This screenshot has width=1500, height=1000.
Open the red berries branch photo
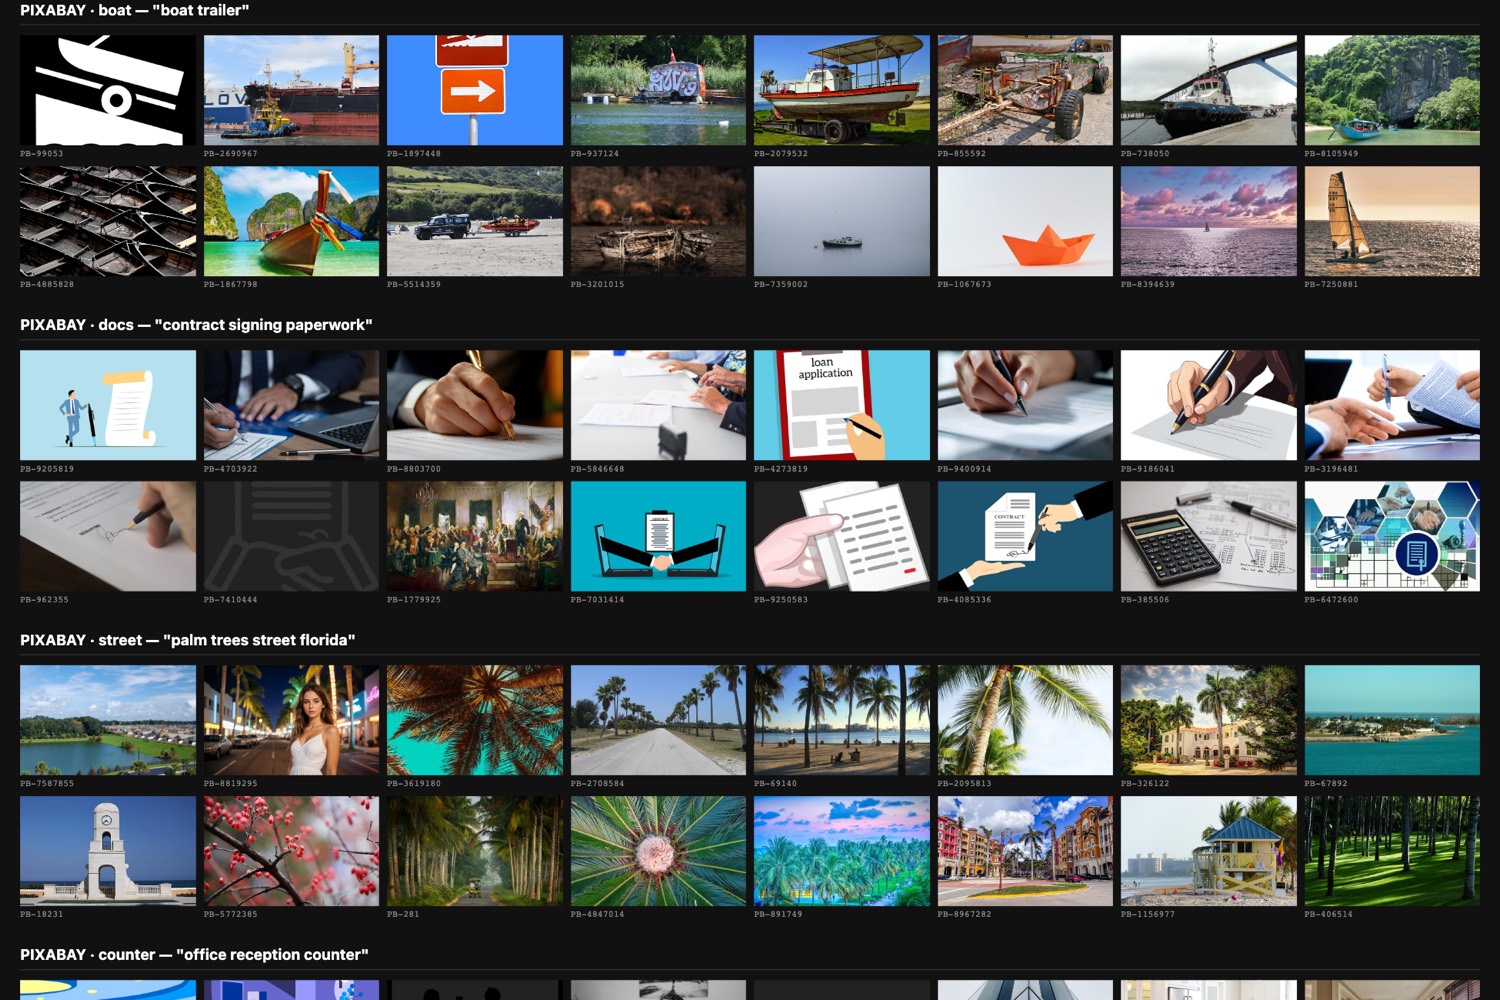291,851
